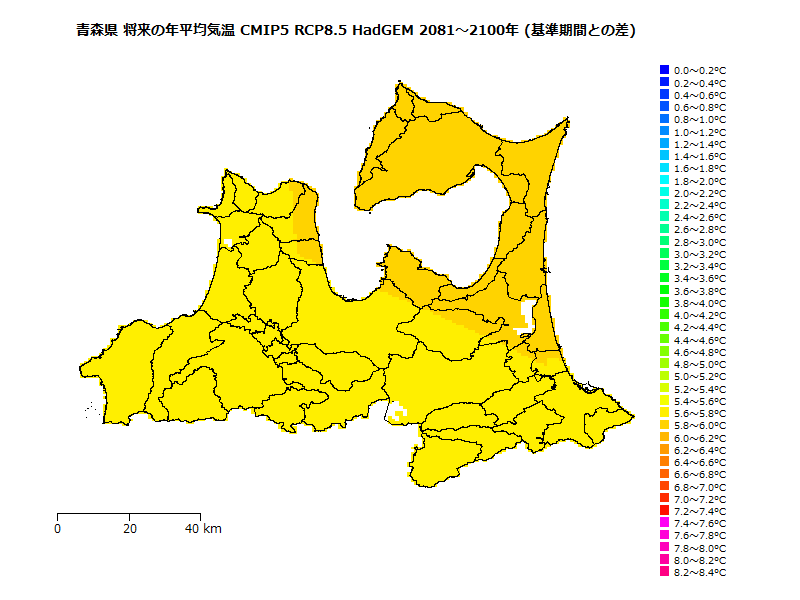Click the 8.0~8.2°C legend swatch
The image size is (800, 600).
tap(664, 559)
